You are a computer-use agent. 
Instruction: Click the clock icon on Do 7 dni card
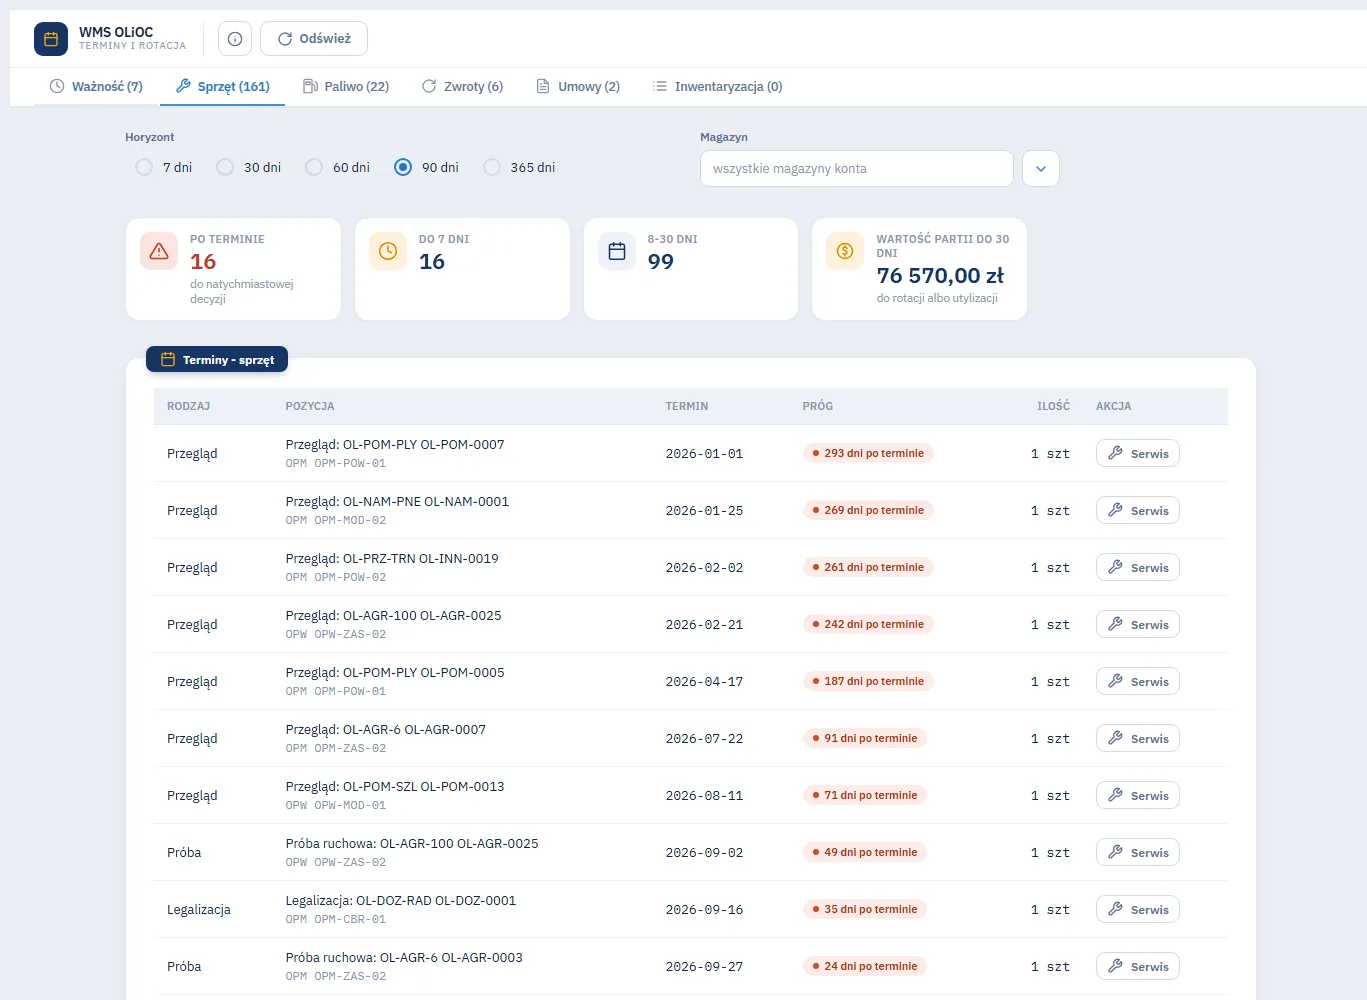pyautogui.click(x=388, y=251)
